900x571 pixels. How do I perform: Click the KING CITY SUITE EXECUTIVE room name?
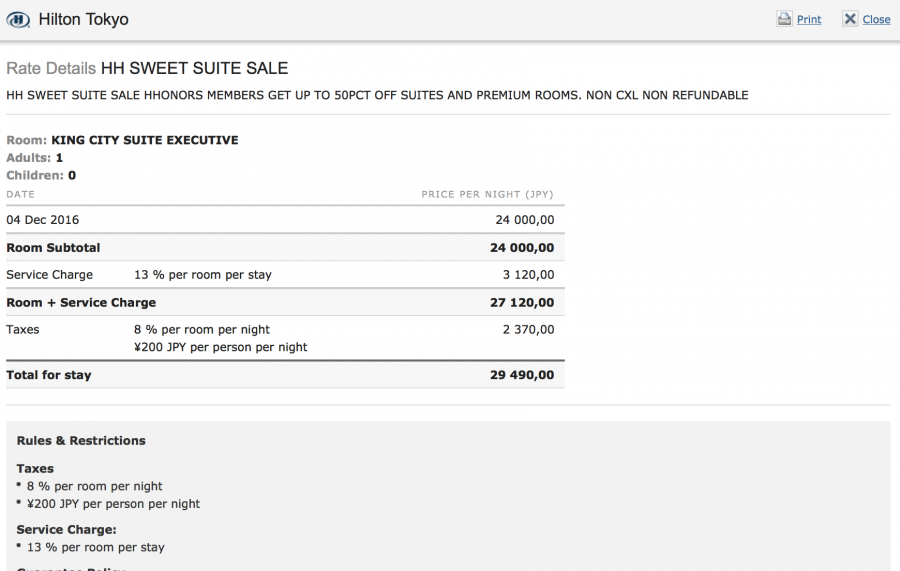144,140
